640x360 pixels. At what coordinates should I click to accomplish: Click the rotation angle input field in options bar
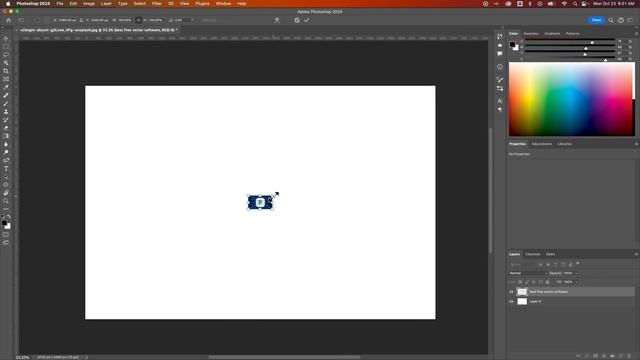point(181,20)
